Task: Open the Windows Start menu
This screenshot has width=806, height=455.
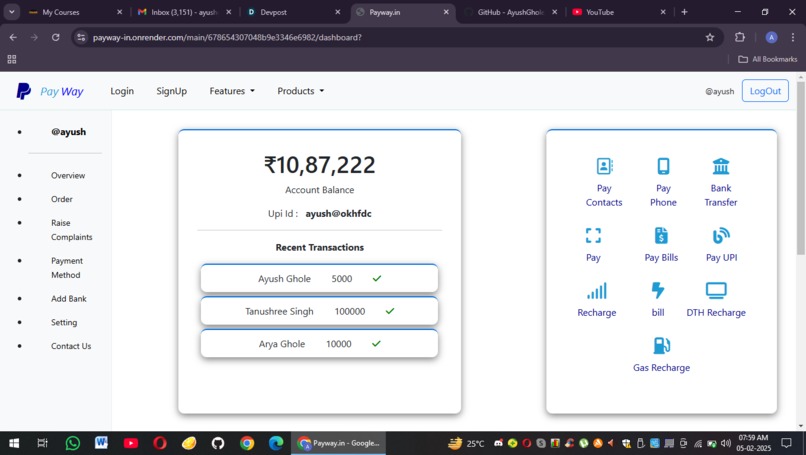Action: coord(14,443)
